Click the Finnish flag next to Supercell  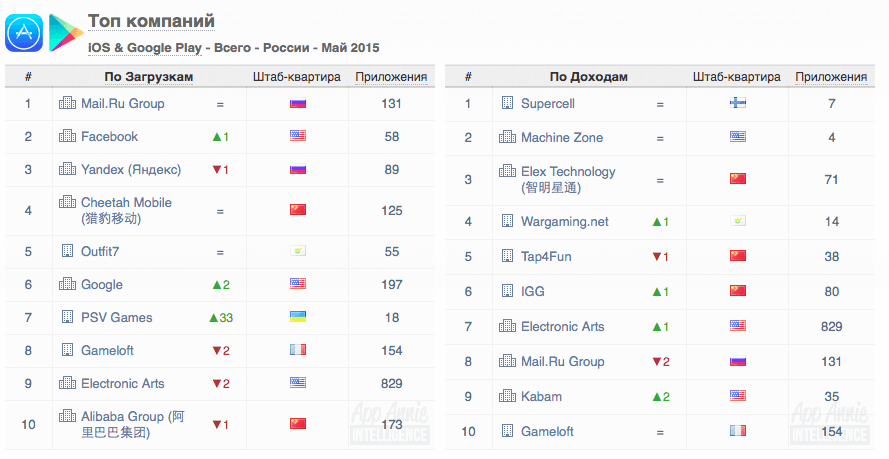pyautogui.click(x=738, y=103)
